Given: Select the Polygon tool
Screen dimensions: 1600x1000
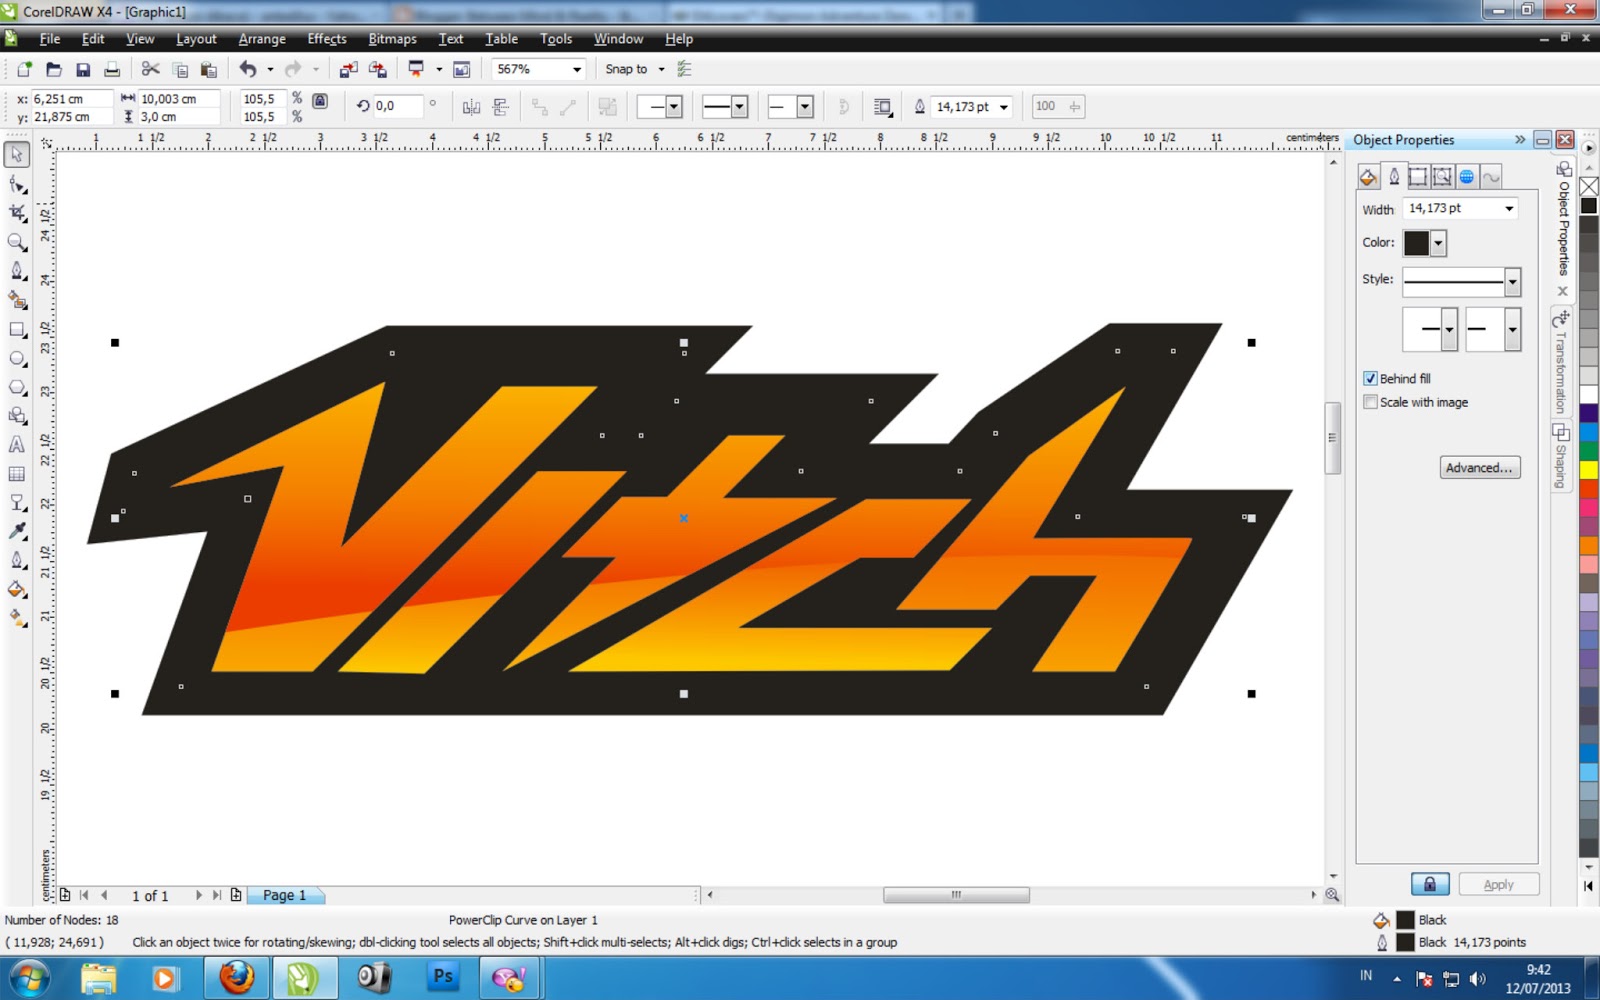Looking at the screenshot, I should click(17, 387).
